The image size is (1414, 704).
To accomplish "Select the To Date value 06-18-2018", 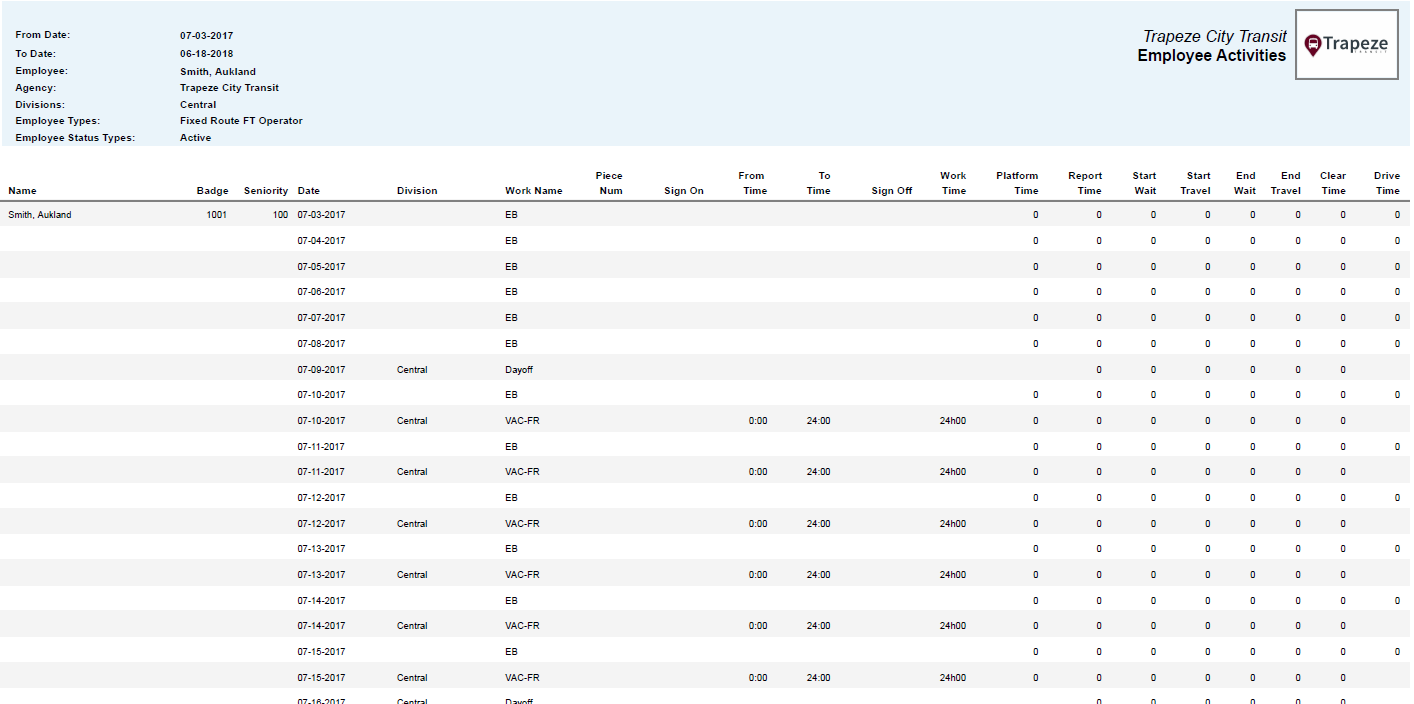I will point(205,52).
